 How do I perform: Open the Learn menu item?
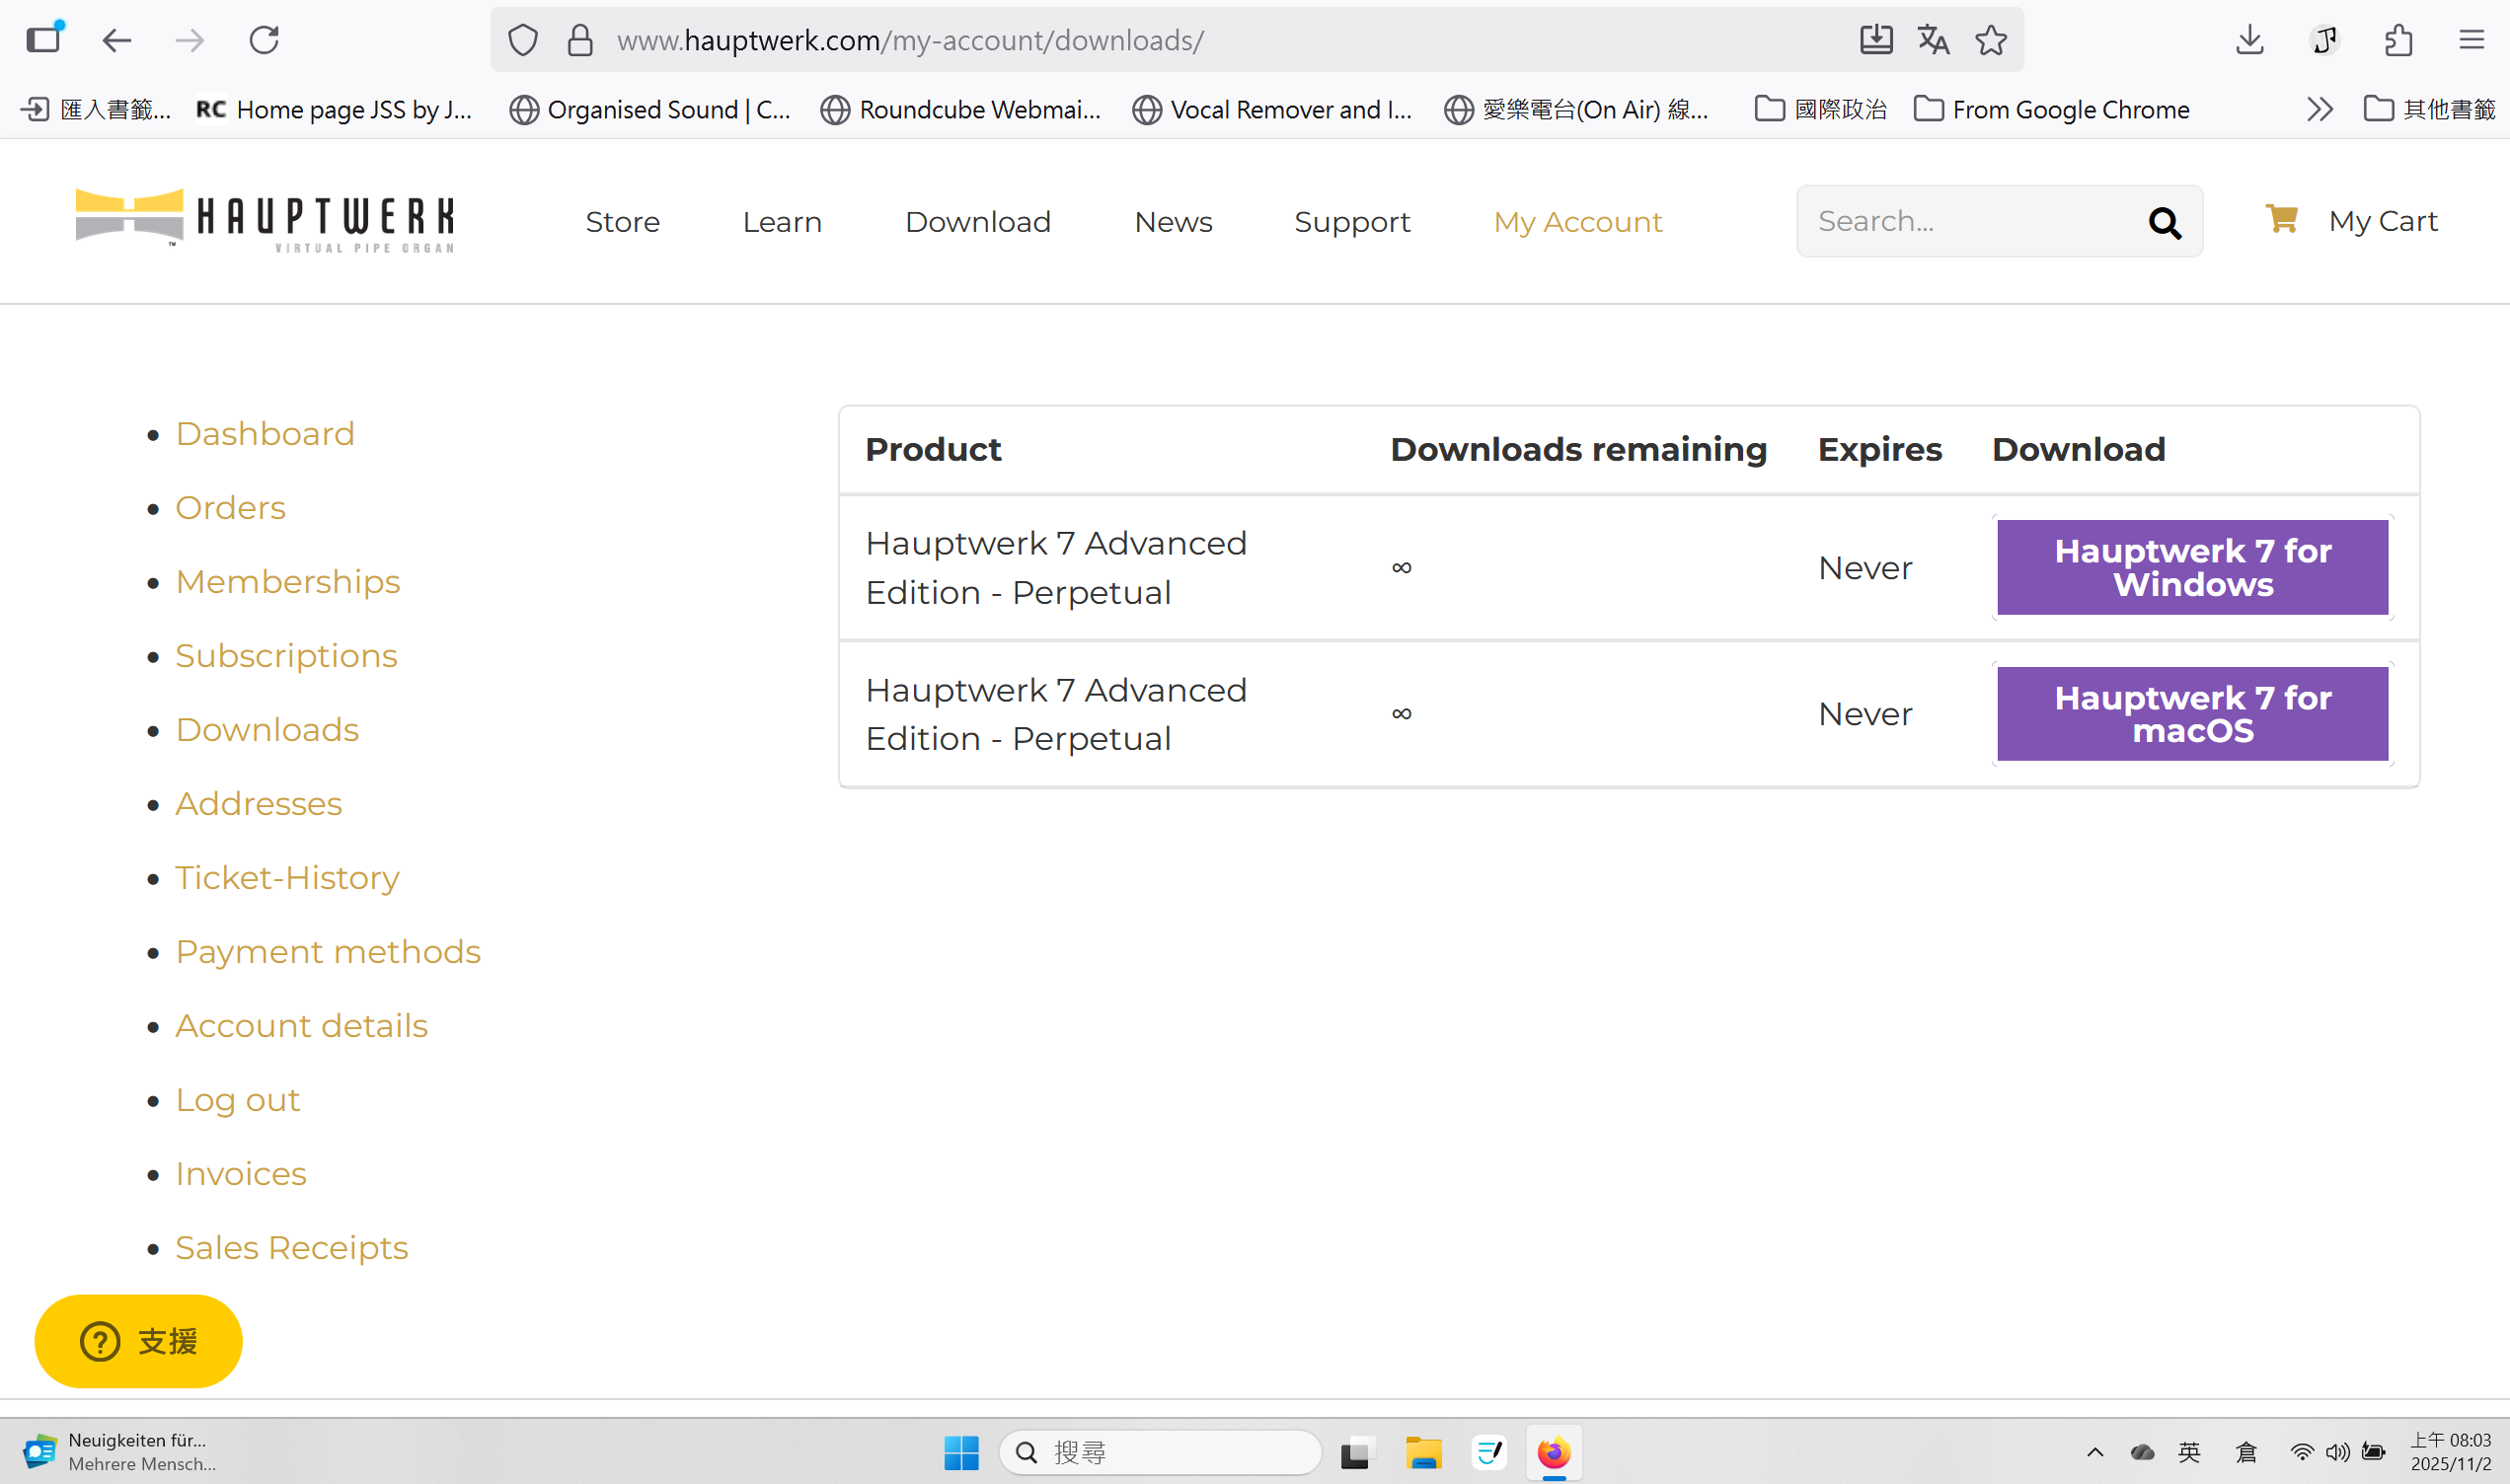click(782, 222)
